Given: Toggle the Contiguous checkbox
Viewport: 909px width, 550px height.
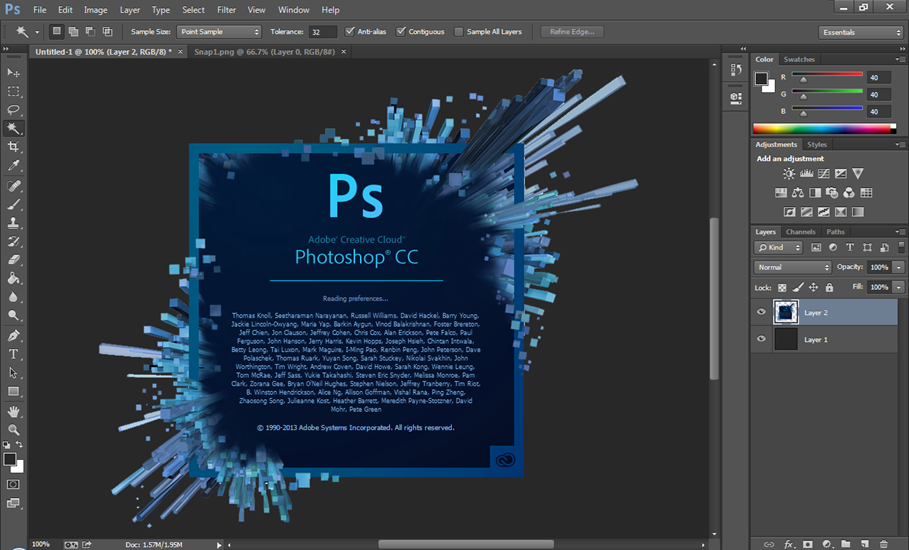Looking at the screenshot, I should (x=401, y=32).
